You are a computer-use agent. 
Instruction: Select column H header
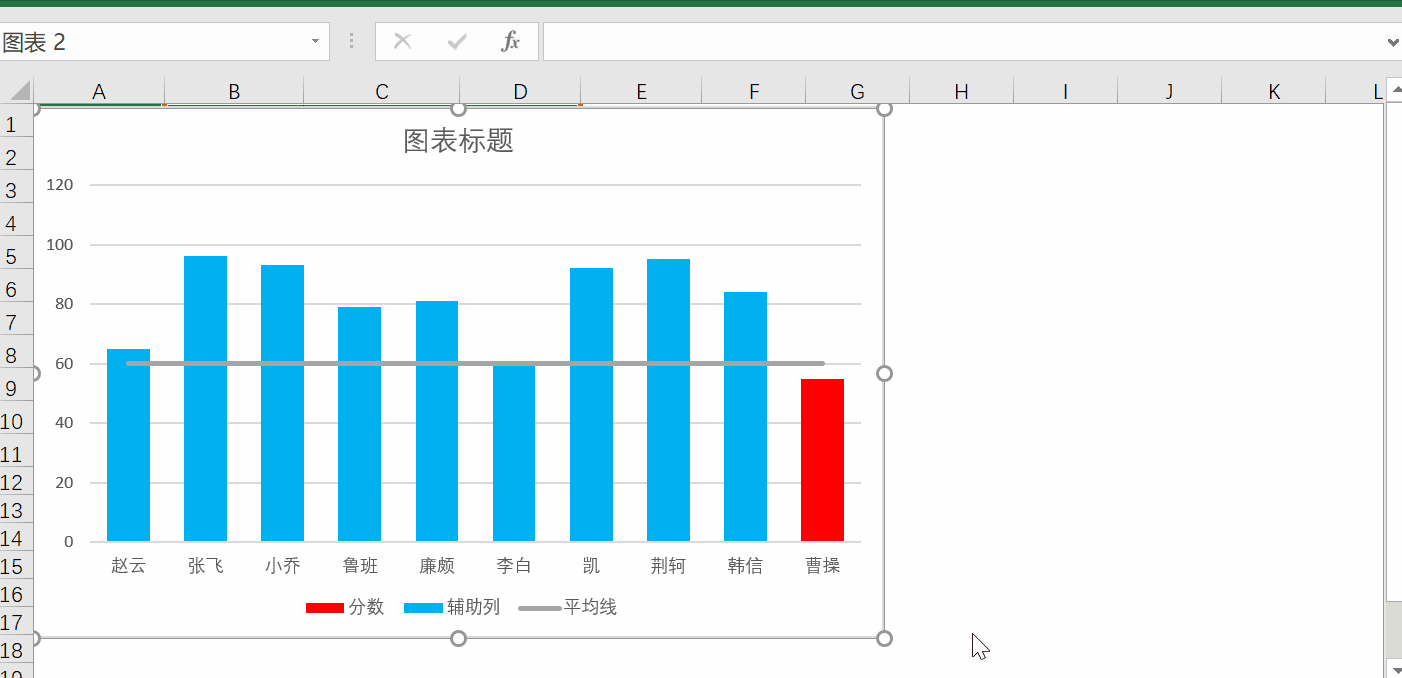pos(961,92)
